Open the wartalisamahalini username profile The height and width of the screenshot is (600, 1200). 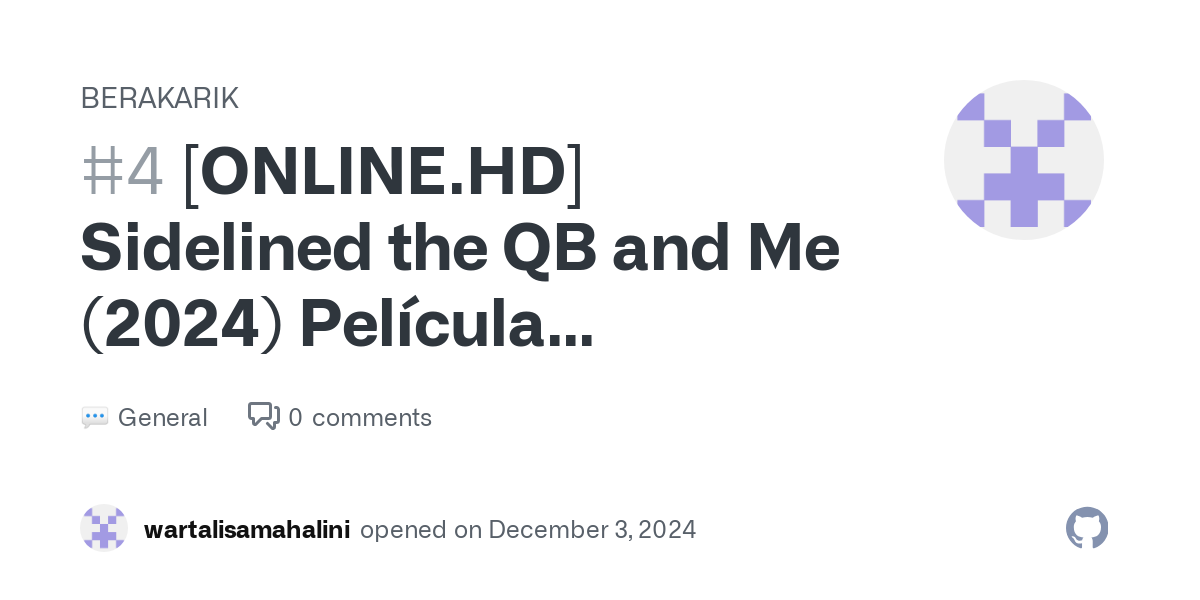pyautogui.click(x=247, y=529)
